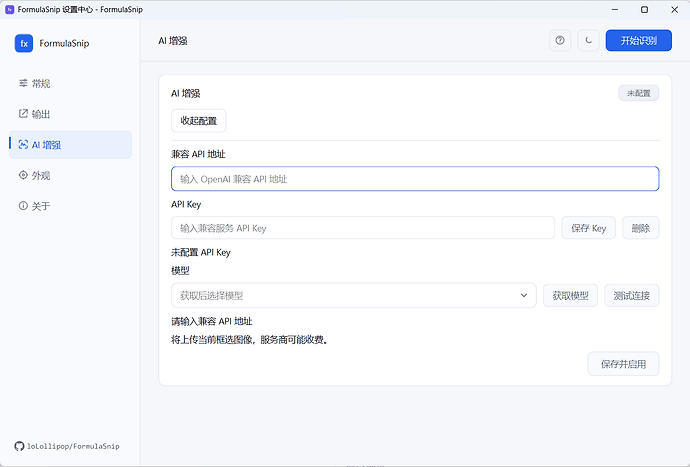Click the 未配置 API Key status text
Image resolution: width=690 pixels, height=467 pixels.
(201, 252)
